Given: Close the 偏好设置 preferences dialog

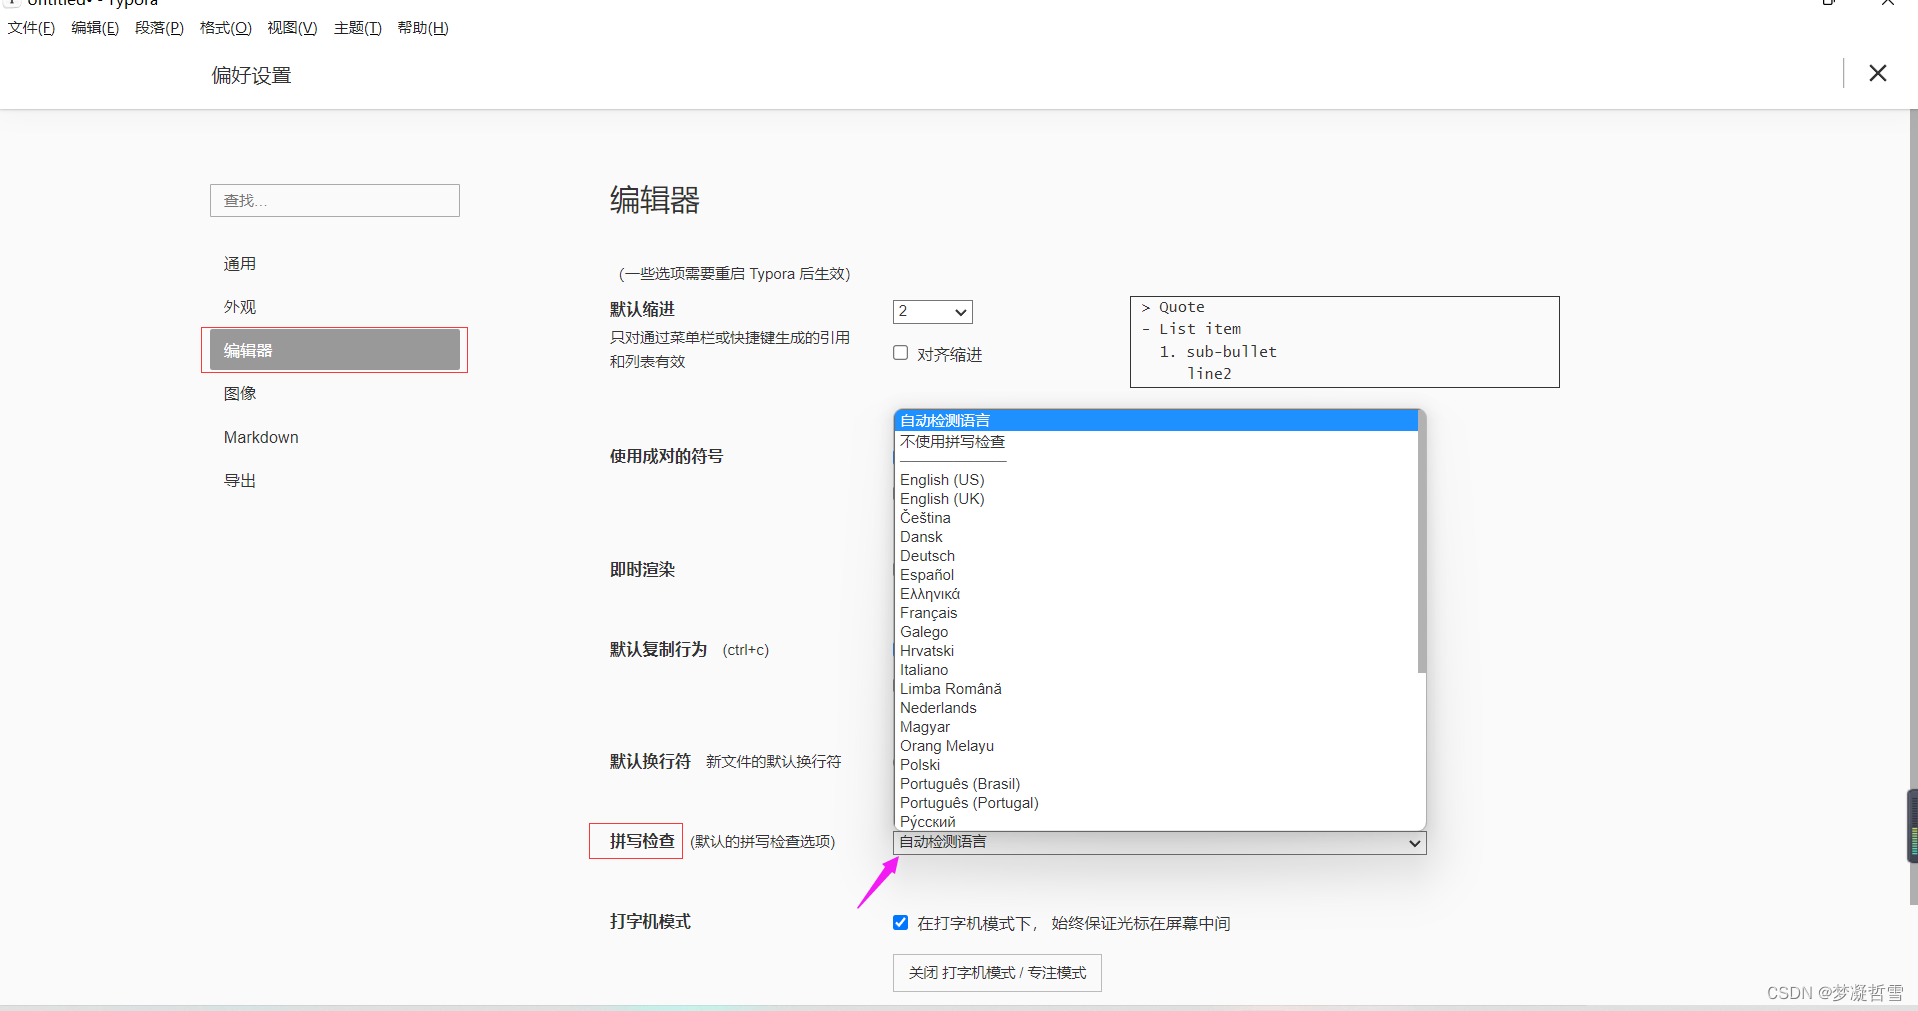Looking at the screenshot, I should (1877, 73).
